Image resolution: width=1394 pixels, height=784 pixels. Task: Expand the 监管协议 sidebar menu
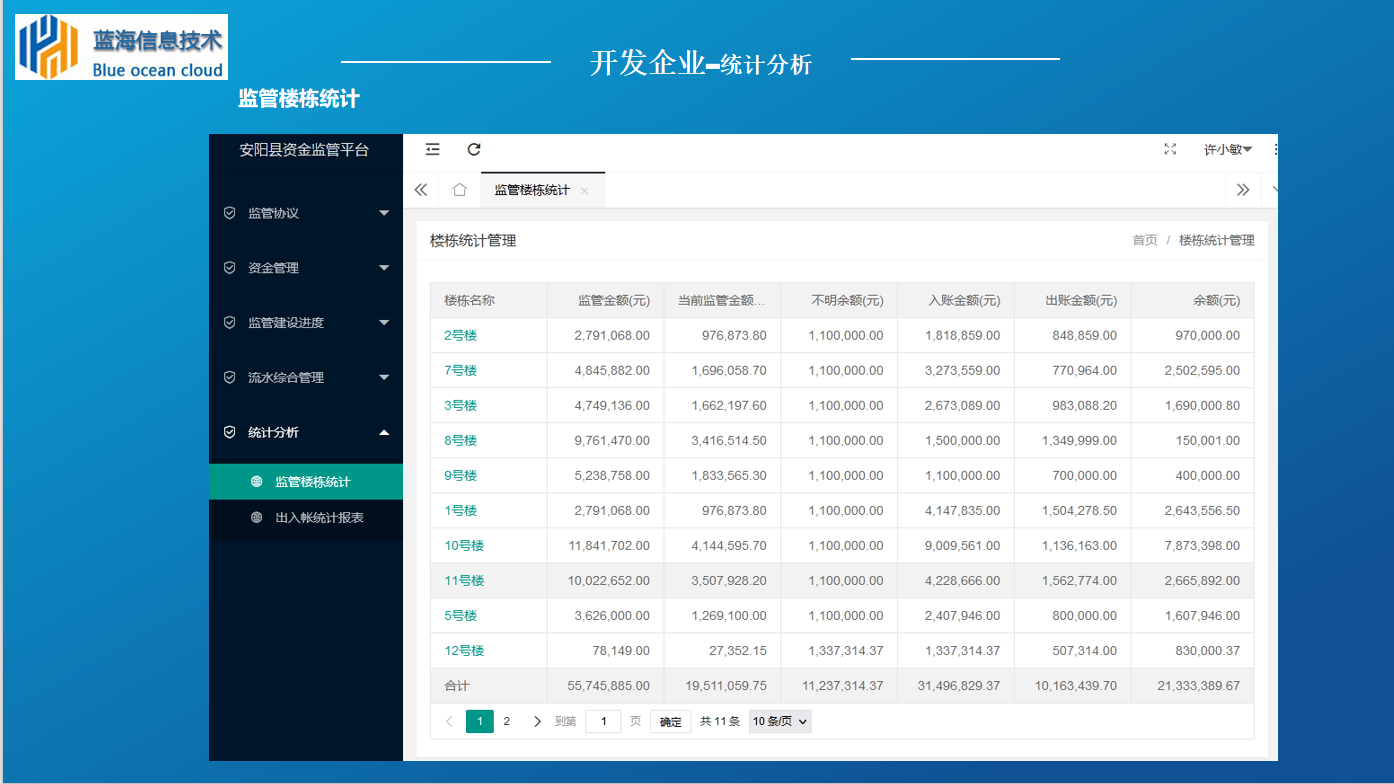306,213
